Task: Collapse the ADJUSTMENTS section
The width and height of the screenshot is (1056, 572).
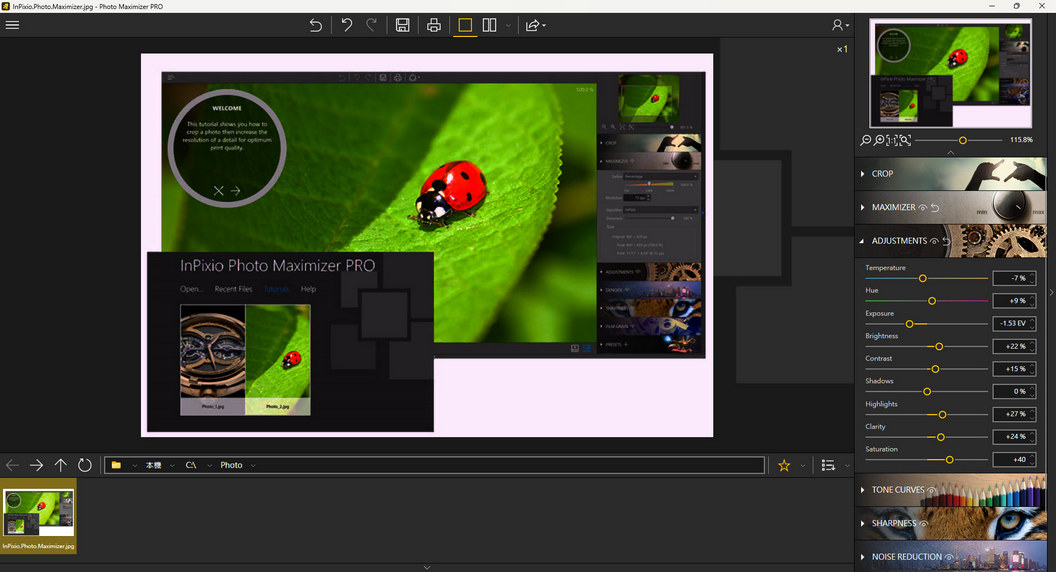Action: [863, 241]
